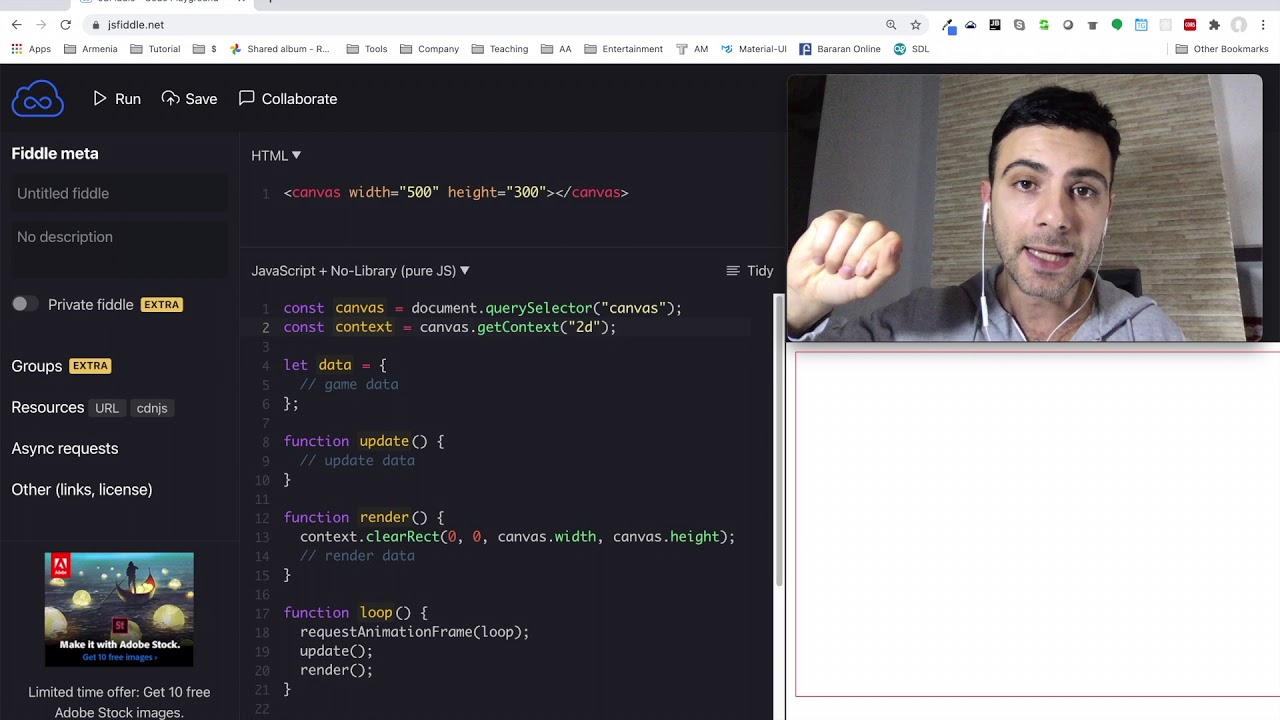Image resolution: width=1280 pixels, height=720 pixels.
Task: Open the Company bookmarks folder
Action: tap(429, 49)
